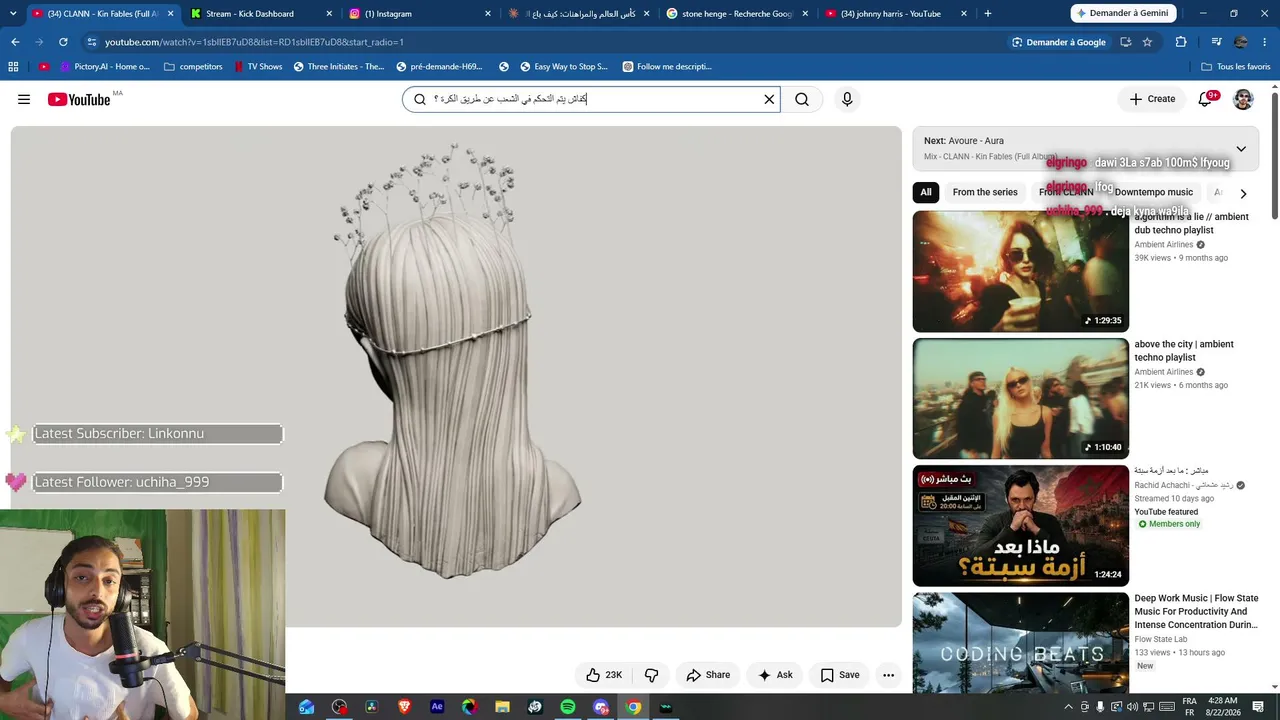Start voice search with the microphone

pyautogui.click(x=847, y=99)
